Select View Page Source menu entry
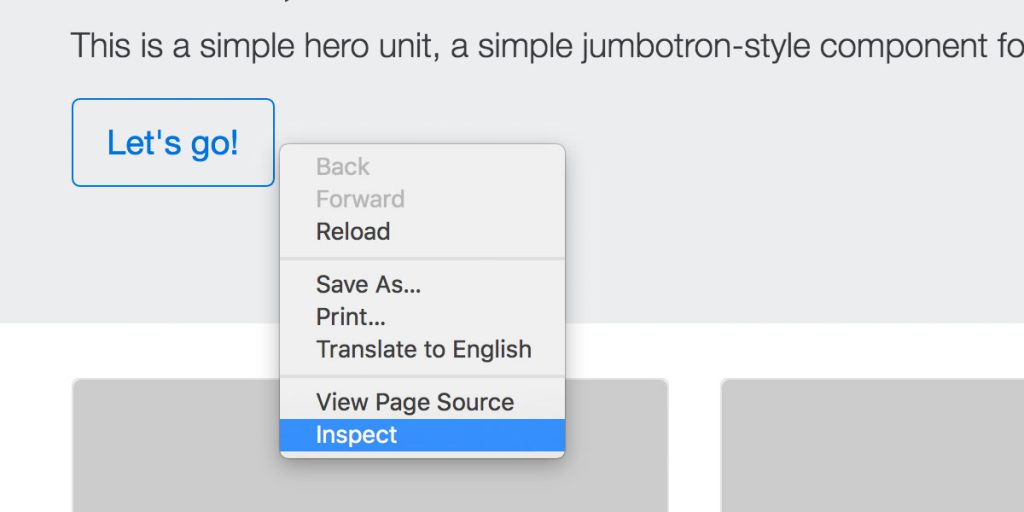The image size is (1024, 512). click(423, 402)
